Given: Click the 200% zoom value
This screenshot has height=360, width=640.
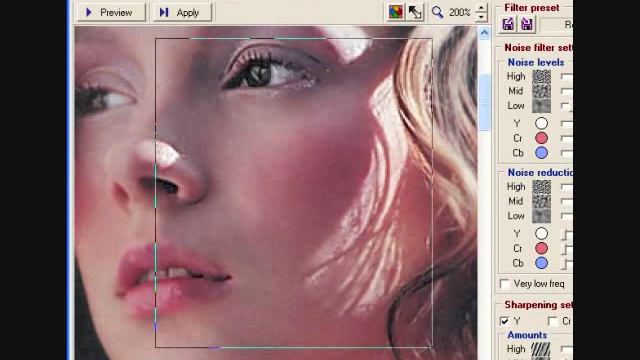Looking at the screenshot, I should pos(460,13).
